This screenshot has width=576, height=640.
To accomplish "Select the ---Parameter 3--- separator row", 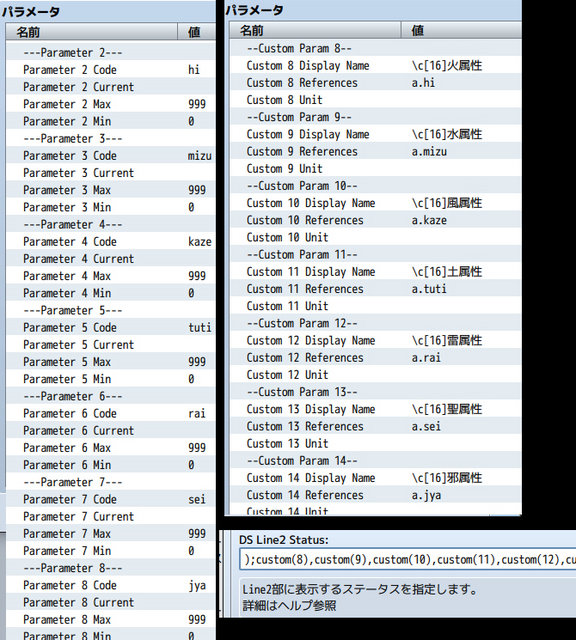I will coord(111,138).
